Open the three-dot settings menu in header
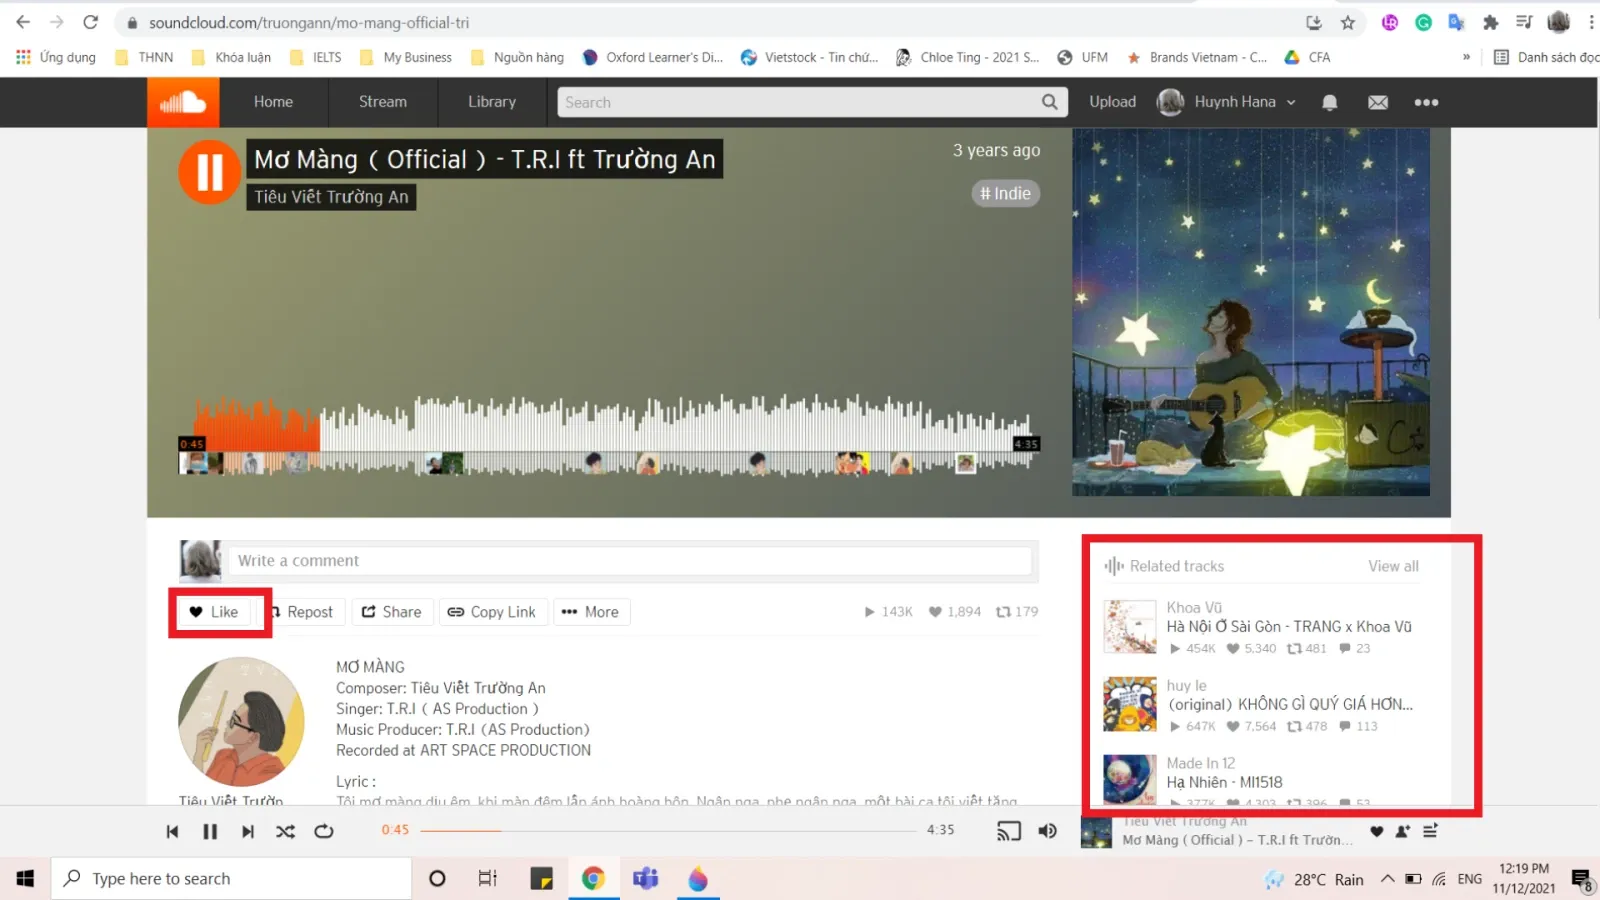The image size is (1600, 900). tap(1426, 102)
